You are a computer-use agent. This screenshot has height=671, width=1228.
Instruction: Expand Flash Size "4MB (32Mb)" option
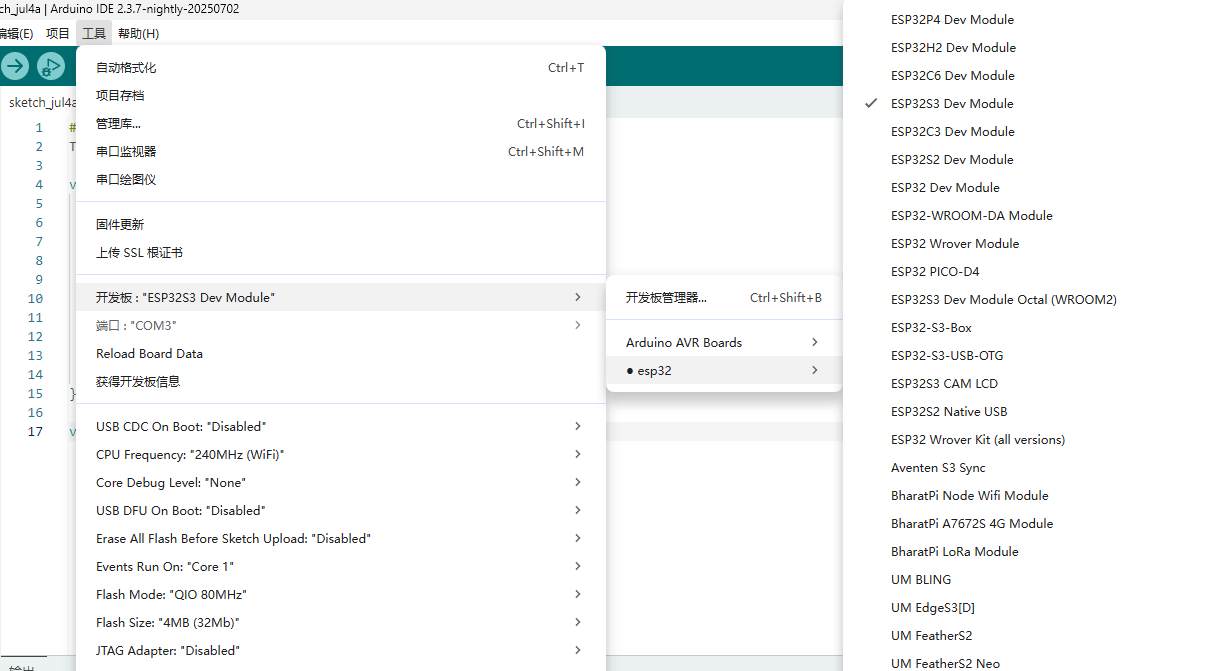point(341,623)
